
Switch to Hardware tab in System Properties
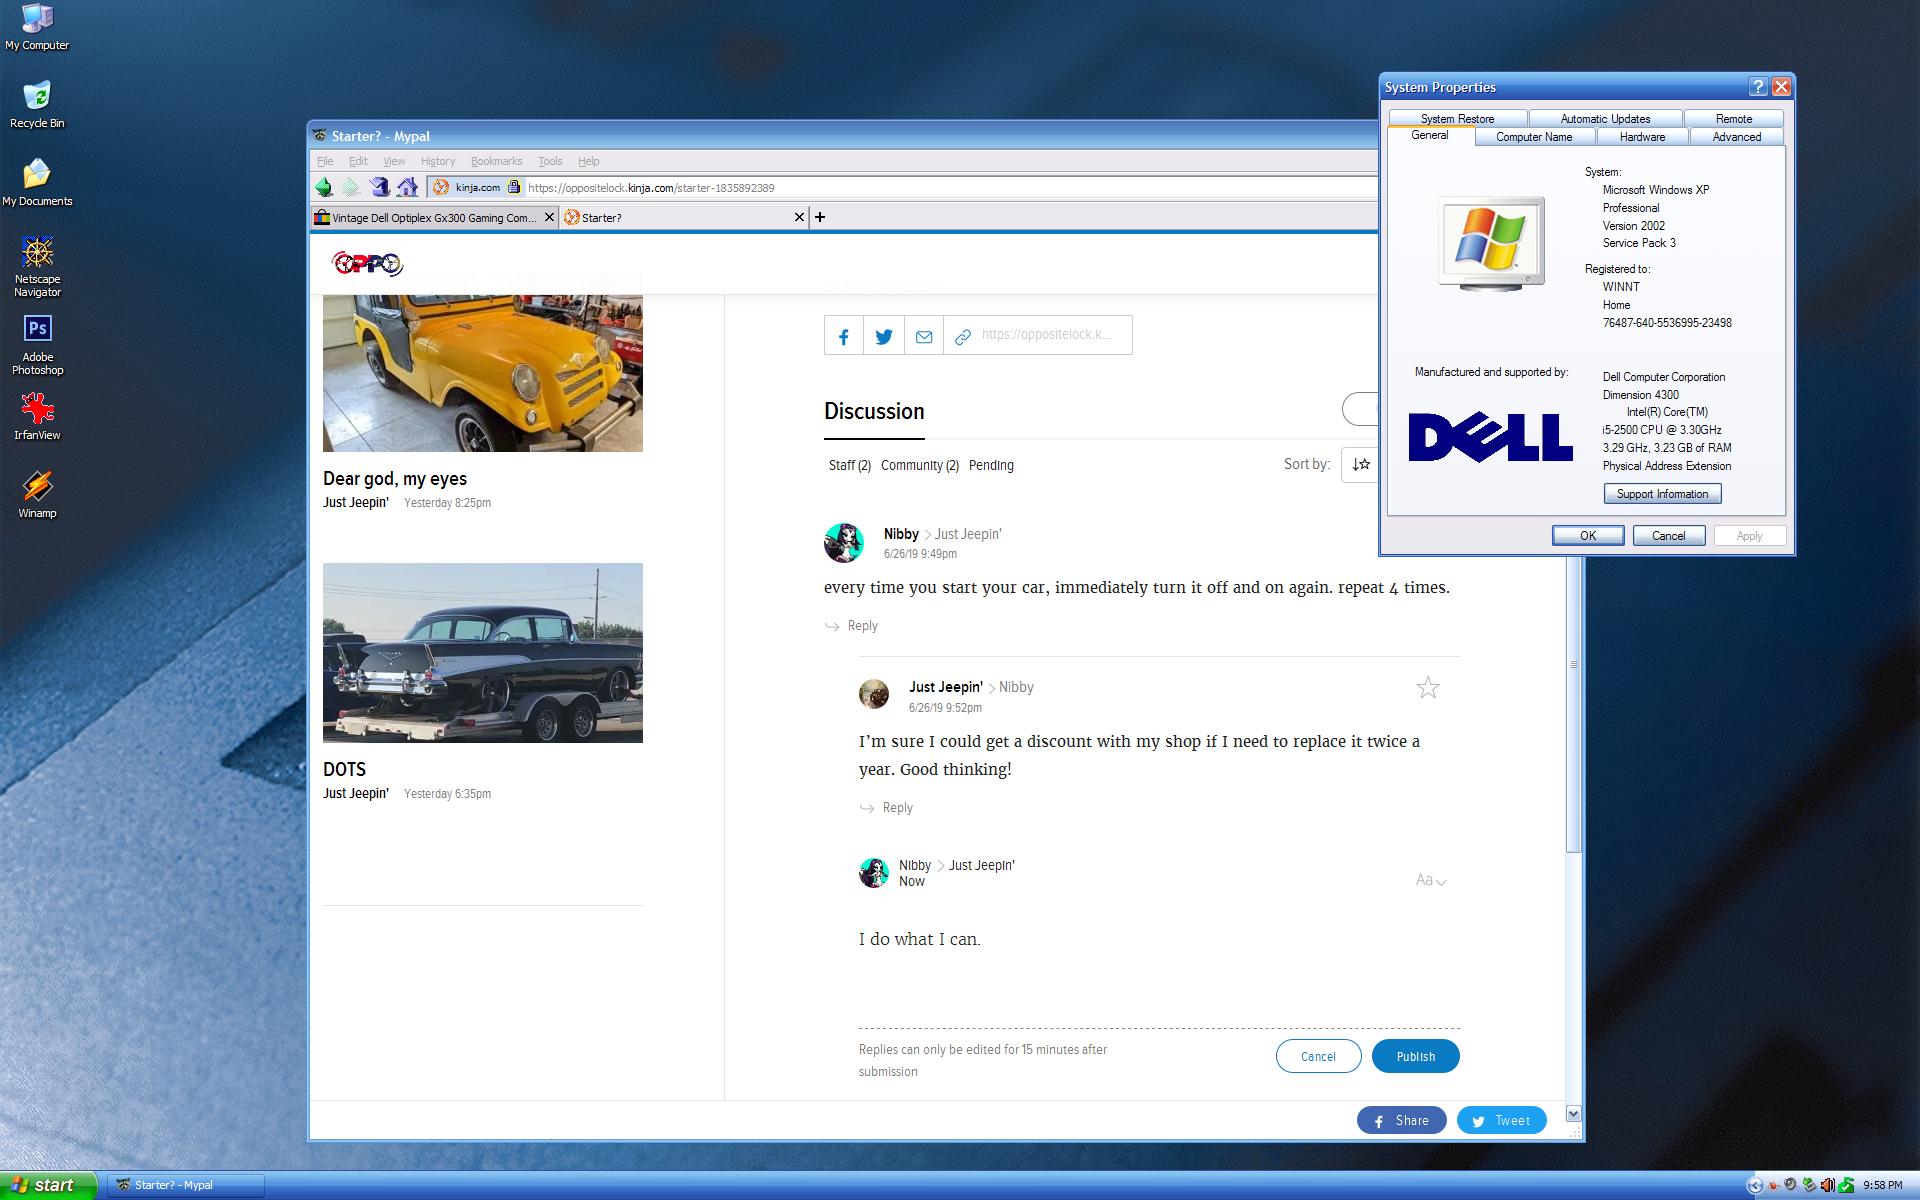point(1642,137)
